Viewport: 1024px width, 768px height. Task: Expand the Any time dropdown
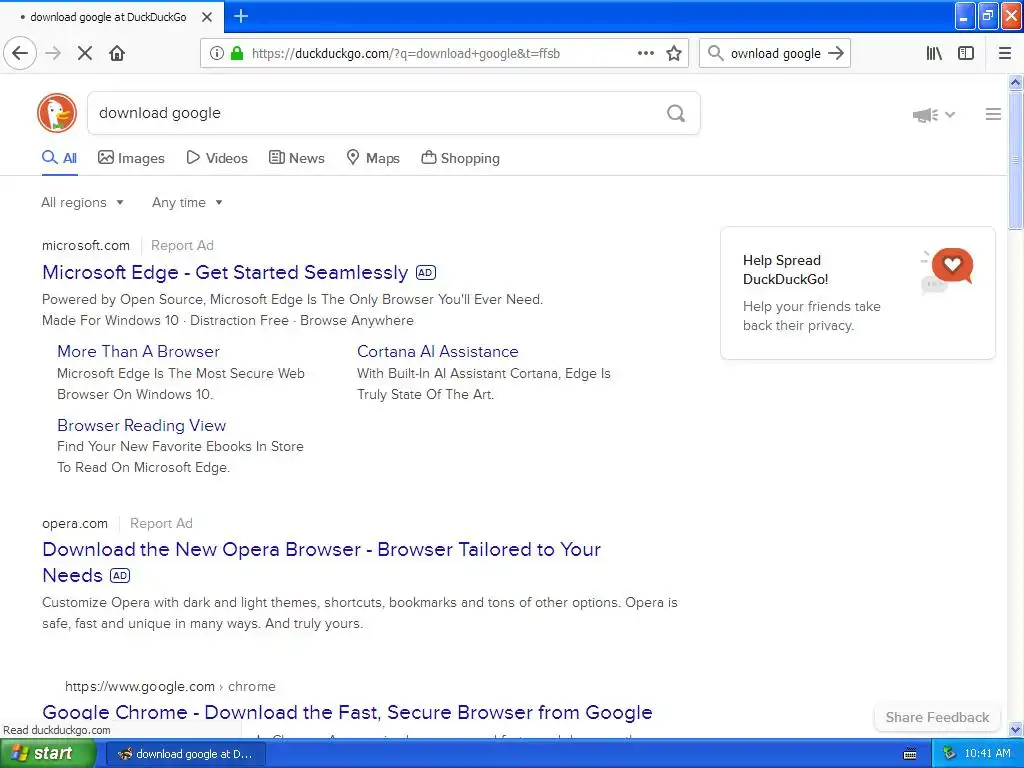click(187, 202)
